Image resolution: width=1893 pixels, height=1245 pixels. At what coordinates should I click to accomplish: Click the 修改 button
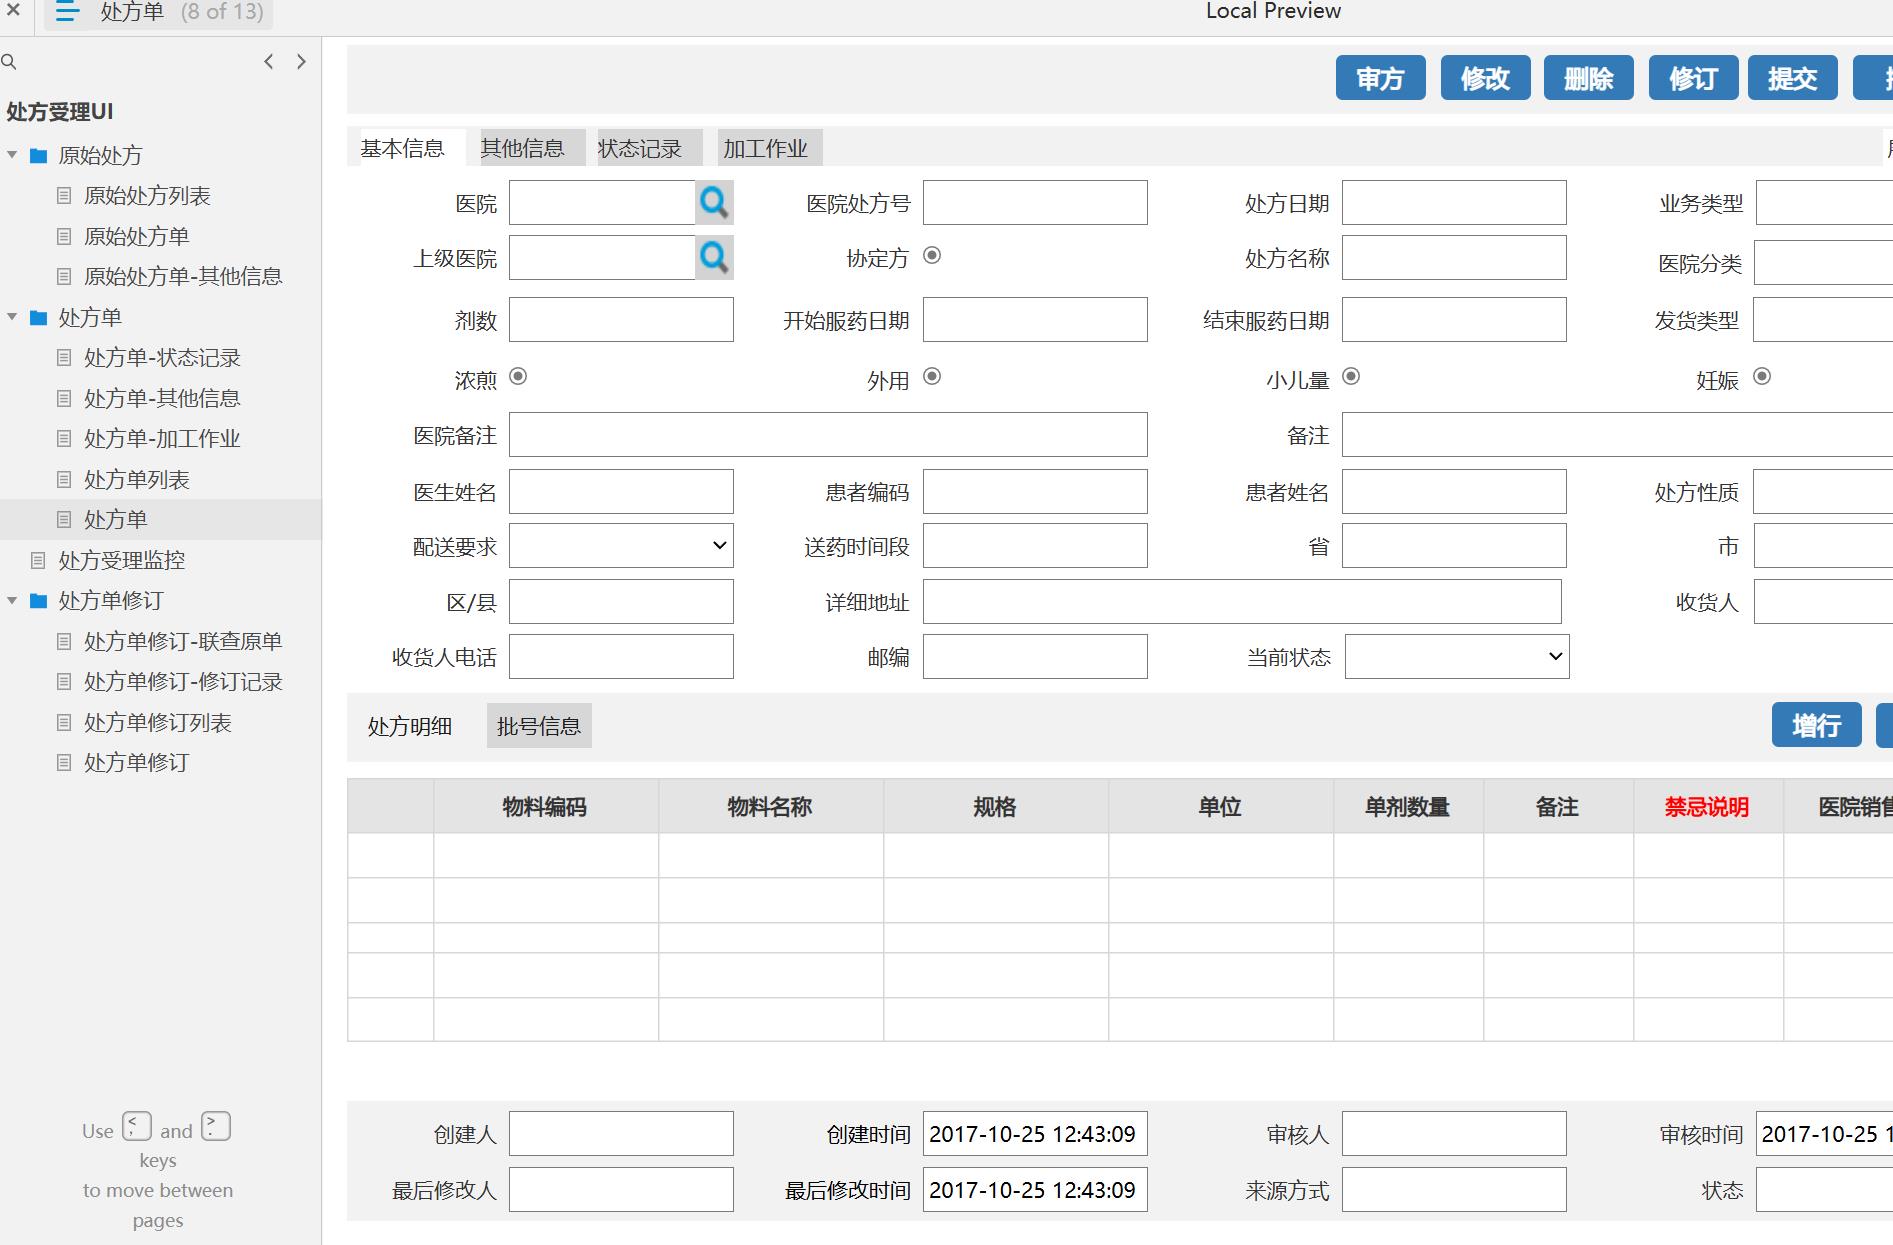(1486, 78)
